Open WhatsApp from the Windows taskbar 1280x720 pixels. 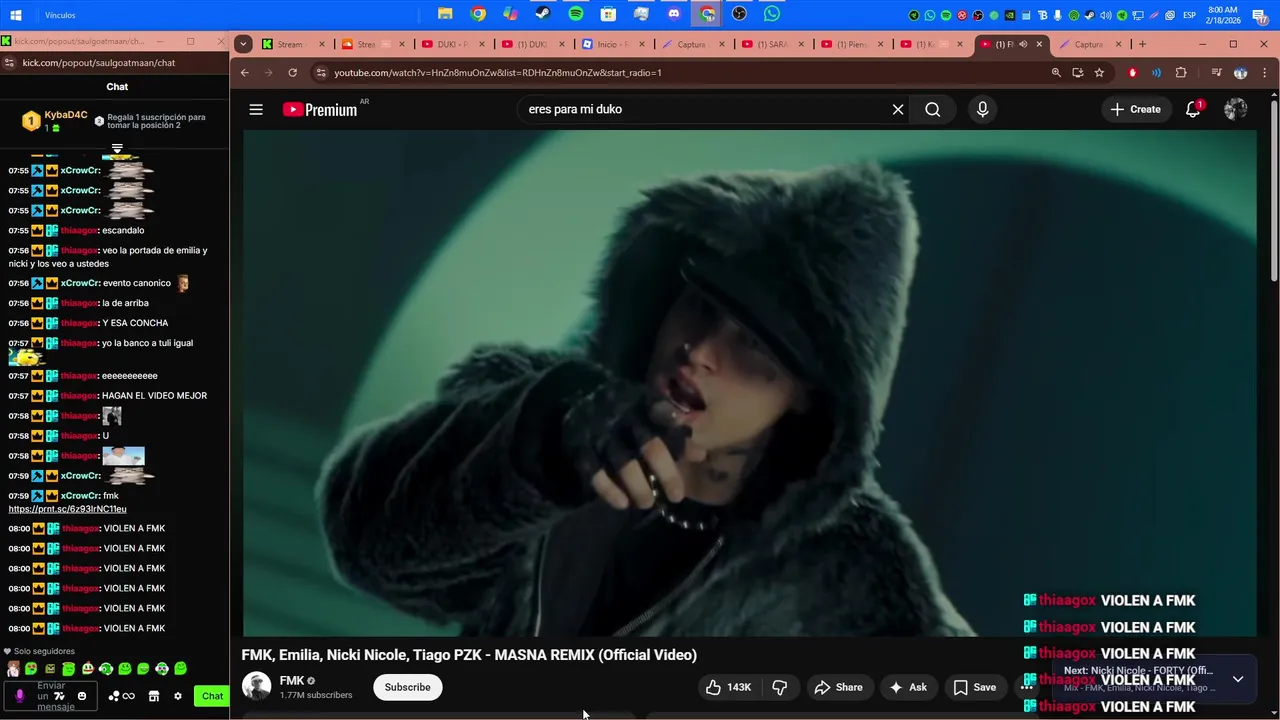[x=772, y=14]
